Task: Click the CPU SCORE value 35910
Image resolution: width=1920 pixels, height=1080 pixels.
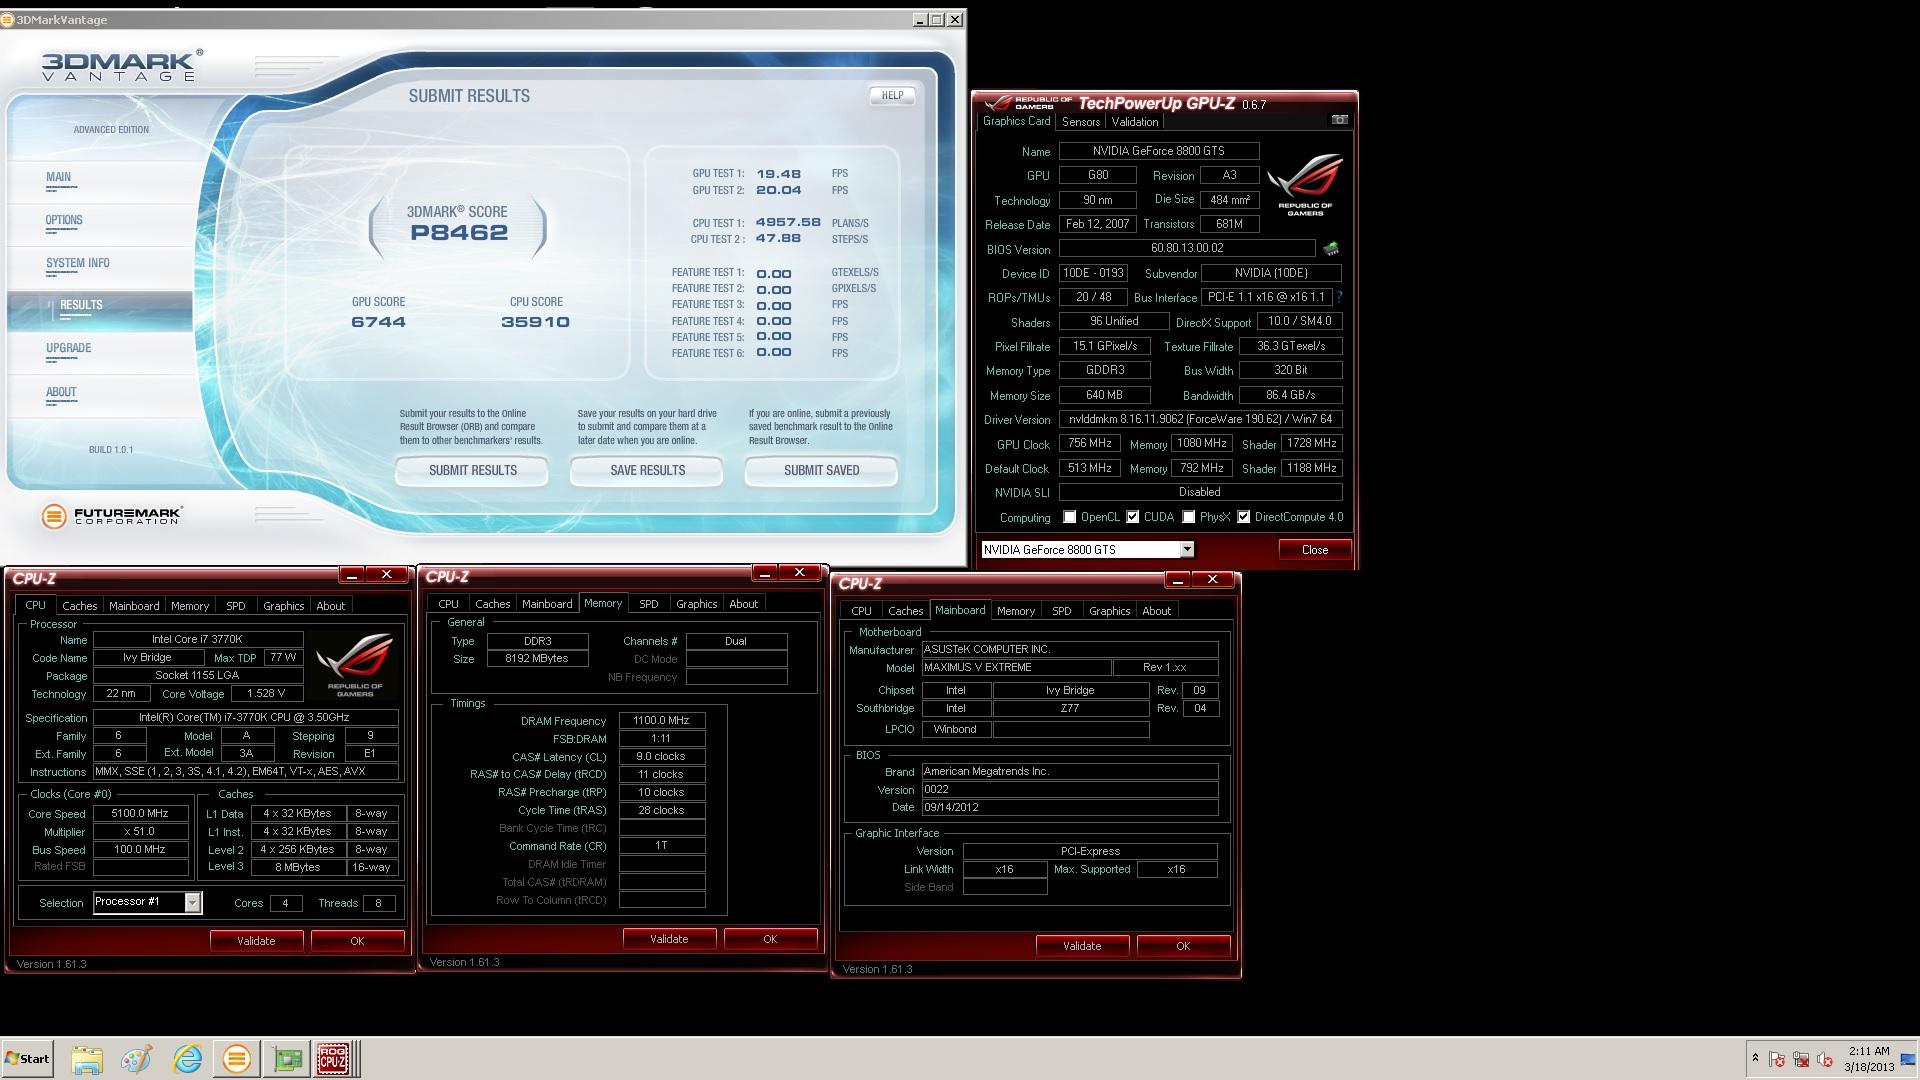Action: (x=535, y=322)
